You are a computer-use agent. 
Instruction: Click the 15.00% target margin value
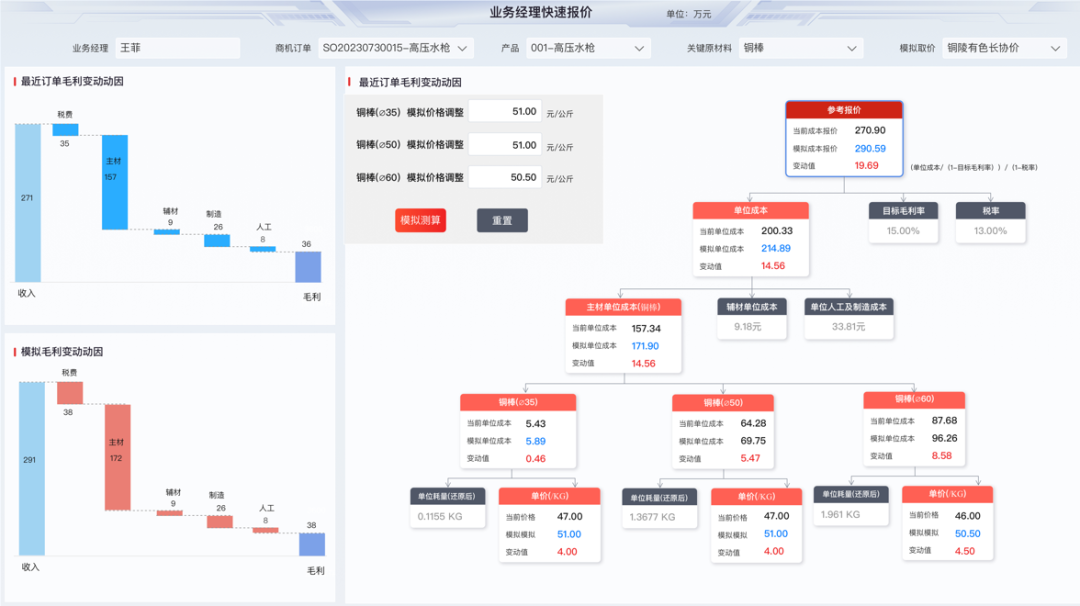click(903, 231)
